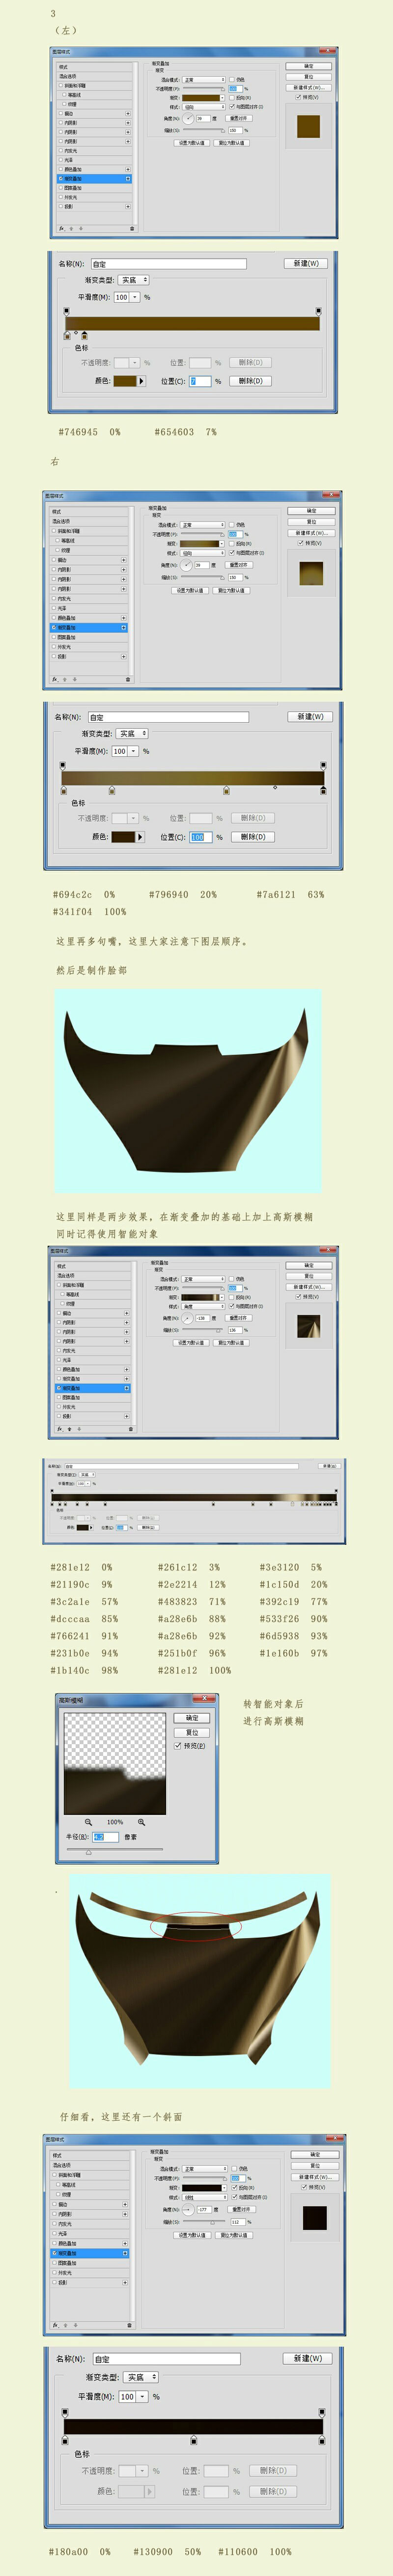
Task: Open 渐变类型 dropdown in second Gradient Editor
Action: click(x=132, y=733)
